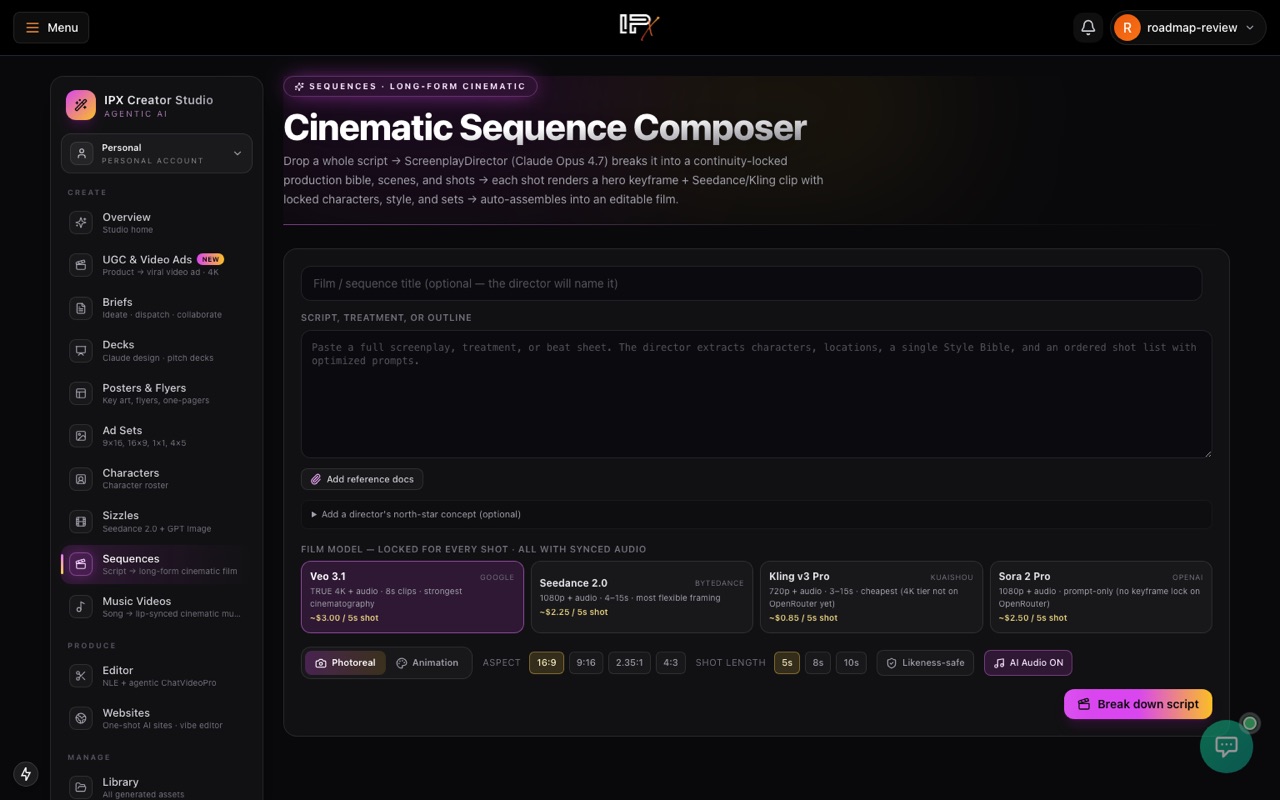Click the Sizzles film icon
Screen dimensions: 1280x800
click(x=81, y=521)
